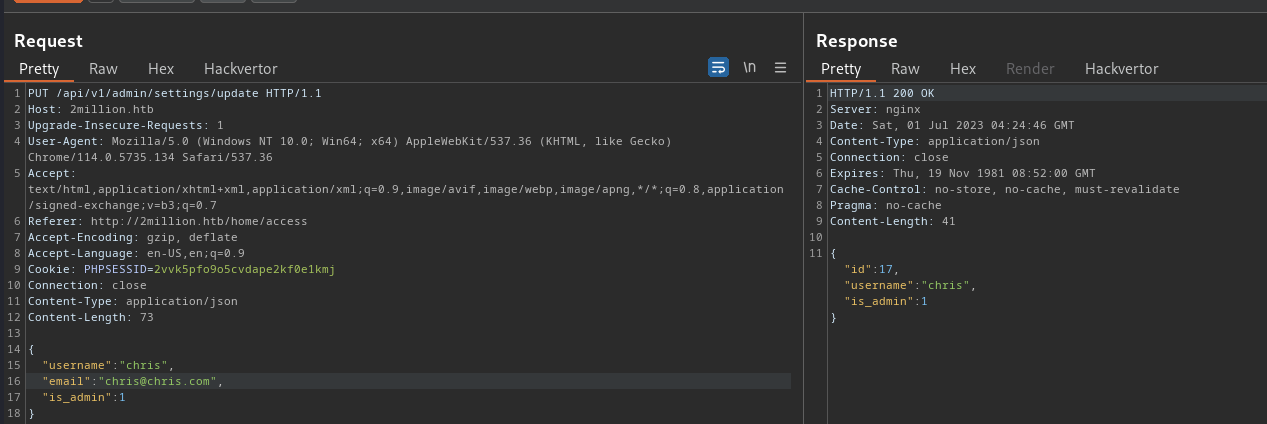Viewport: 1267px width, 424px height.
Task: Click the request "is_admin":1 JSON line
Action: (84, 397)
